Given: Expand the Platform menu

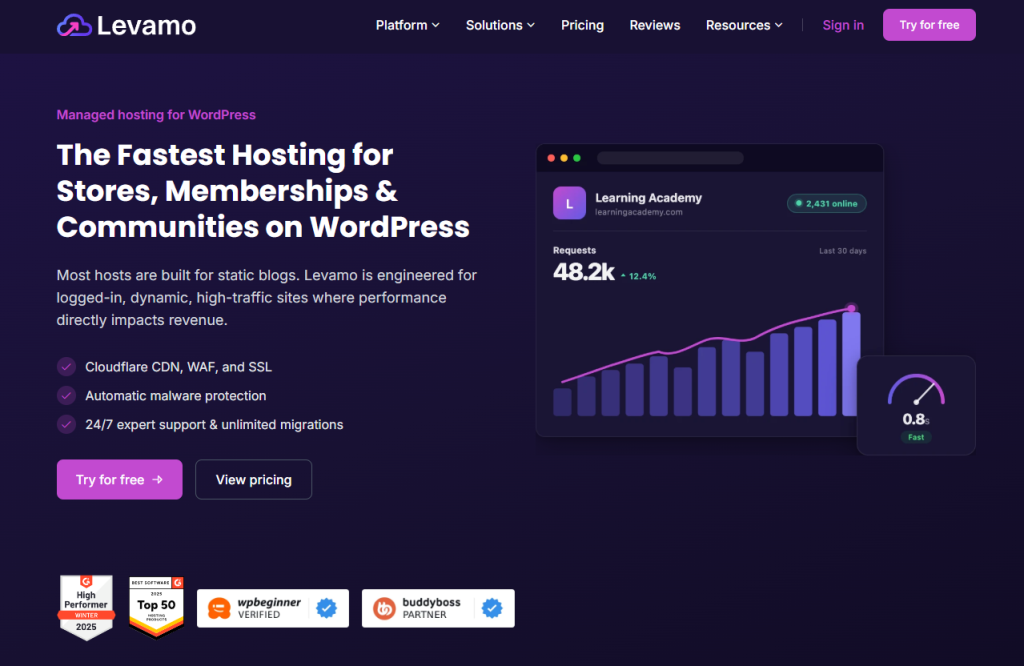Looking at the screenshot, I should pos(408,25).
